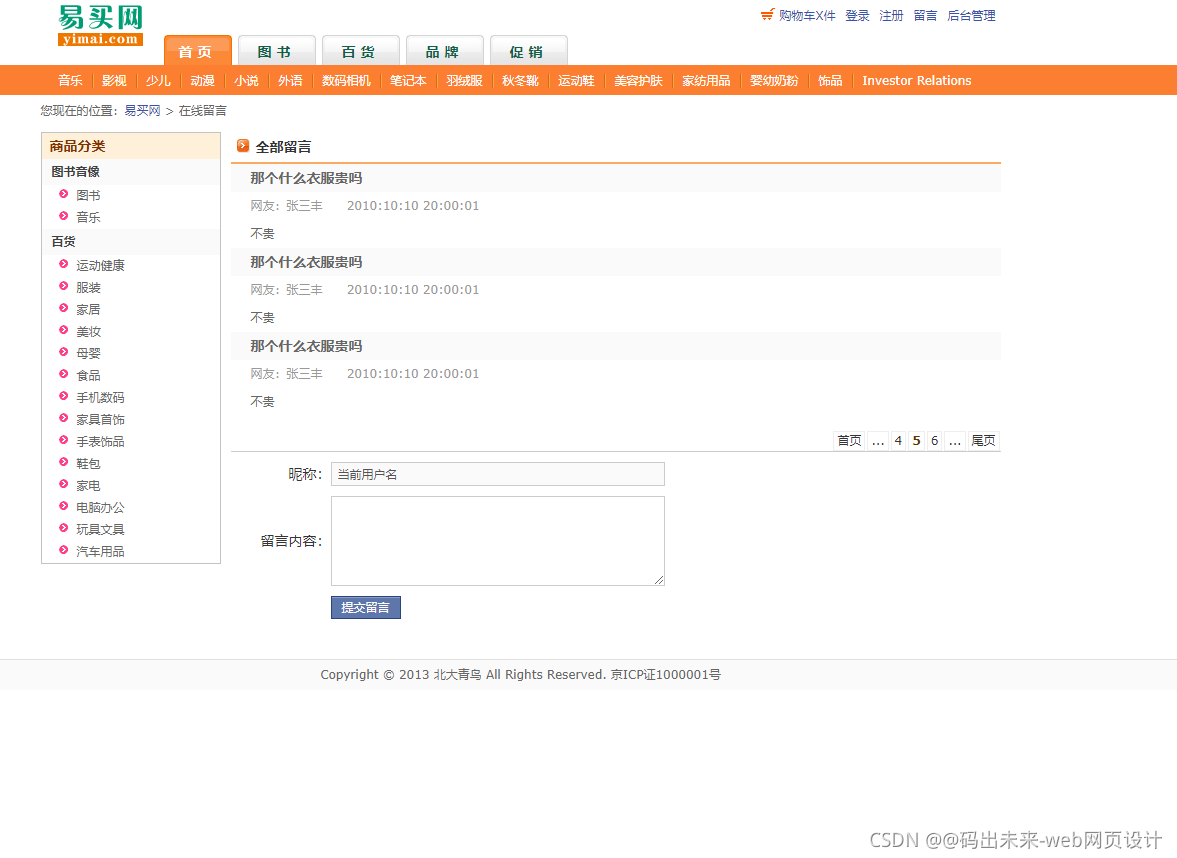Click the textarea resize handle corner
1177x858 pixels.
tap(659, 580)
